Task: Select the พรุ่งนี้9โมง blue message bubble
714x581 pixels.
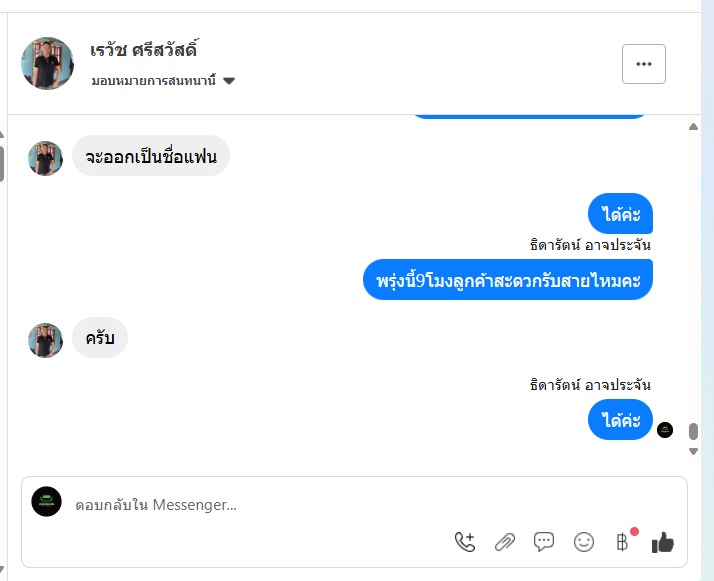Action: [507, 279]
